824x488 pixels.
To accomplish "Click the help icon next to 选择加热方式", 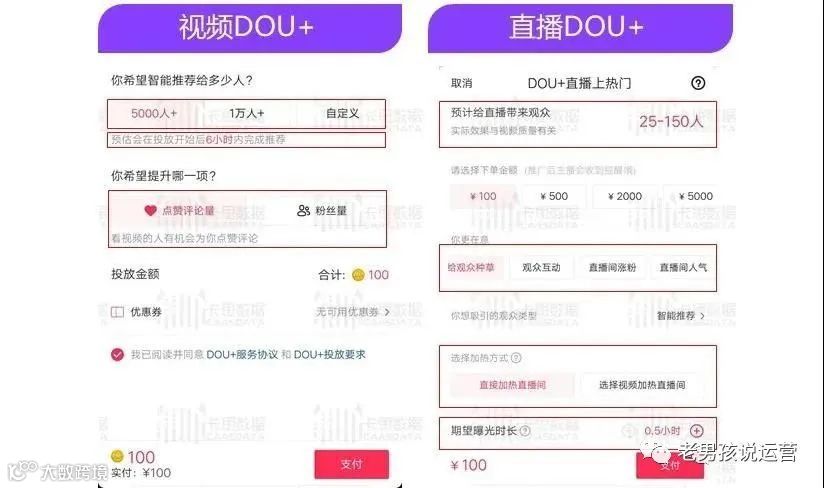I will tap(516, 358).
